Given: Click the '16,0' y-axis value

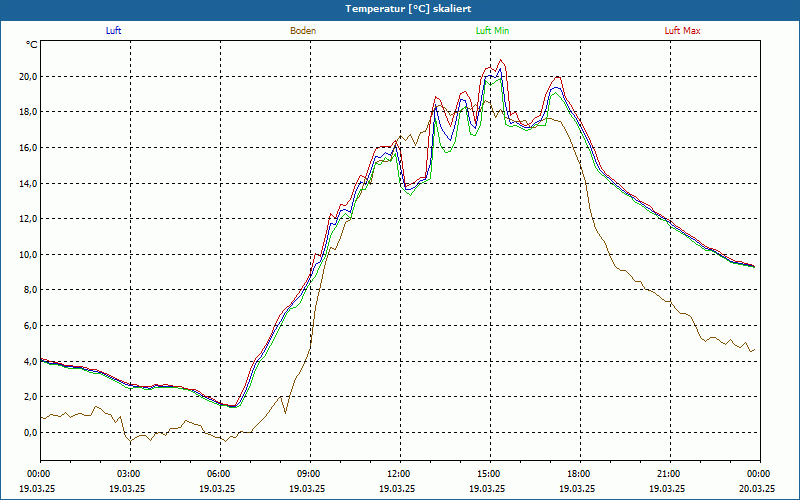Looking at the screenshot, I should (x=28, y=148).
